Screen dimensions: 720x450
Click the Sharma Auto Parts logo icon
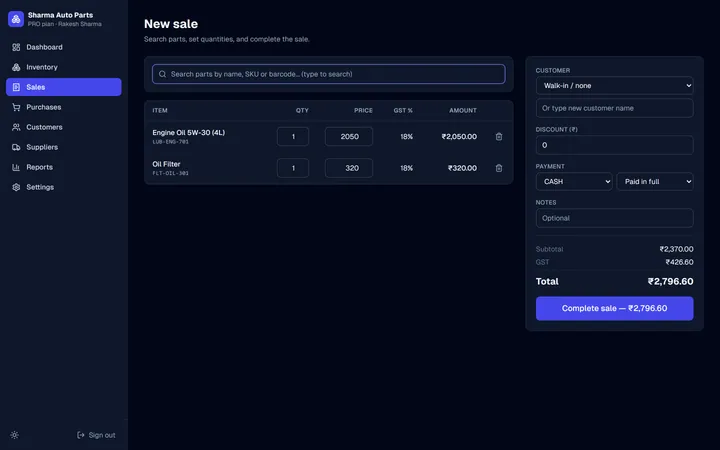[x=16, y=19]
